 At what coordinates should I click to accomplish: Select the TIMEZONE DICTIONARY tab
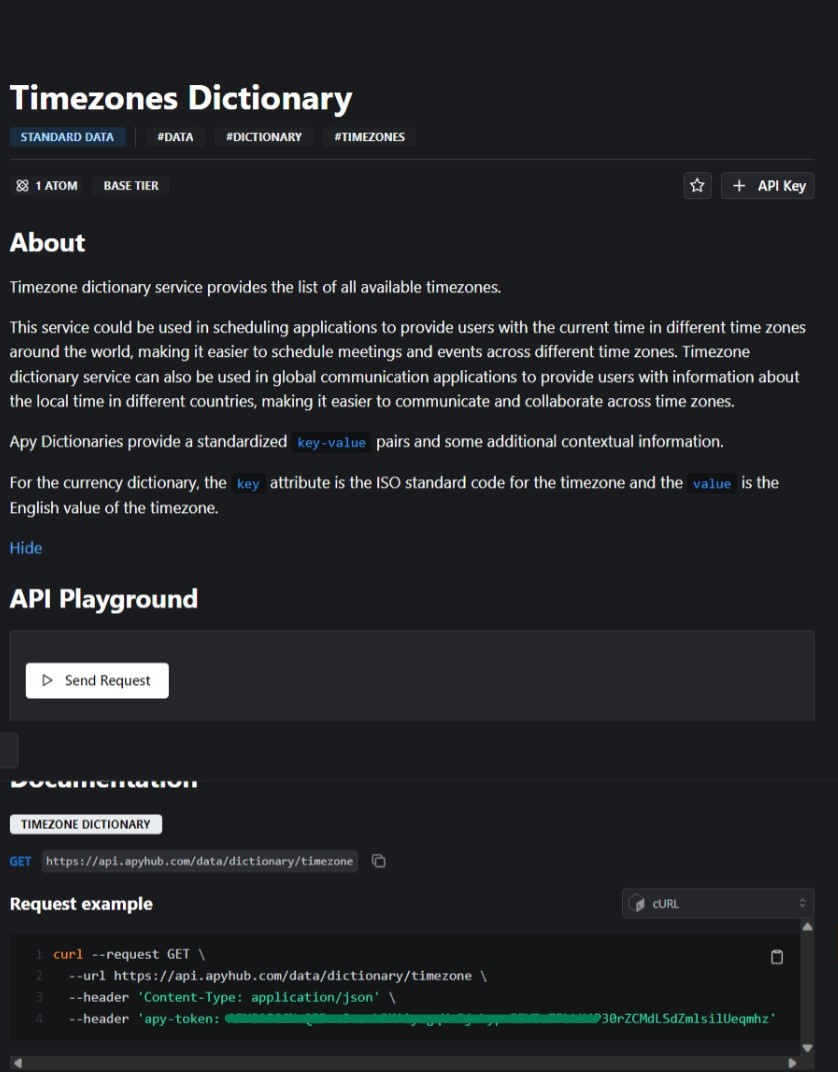85,824
